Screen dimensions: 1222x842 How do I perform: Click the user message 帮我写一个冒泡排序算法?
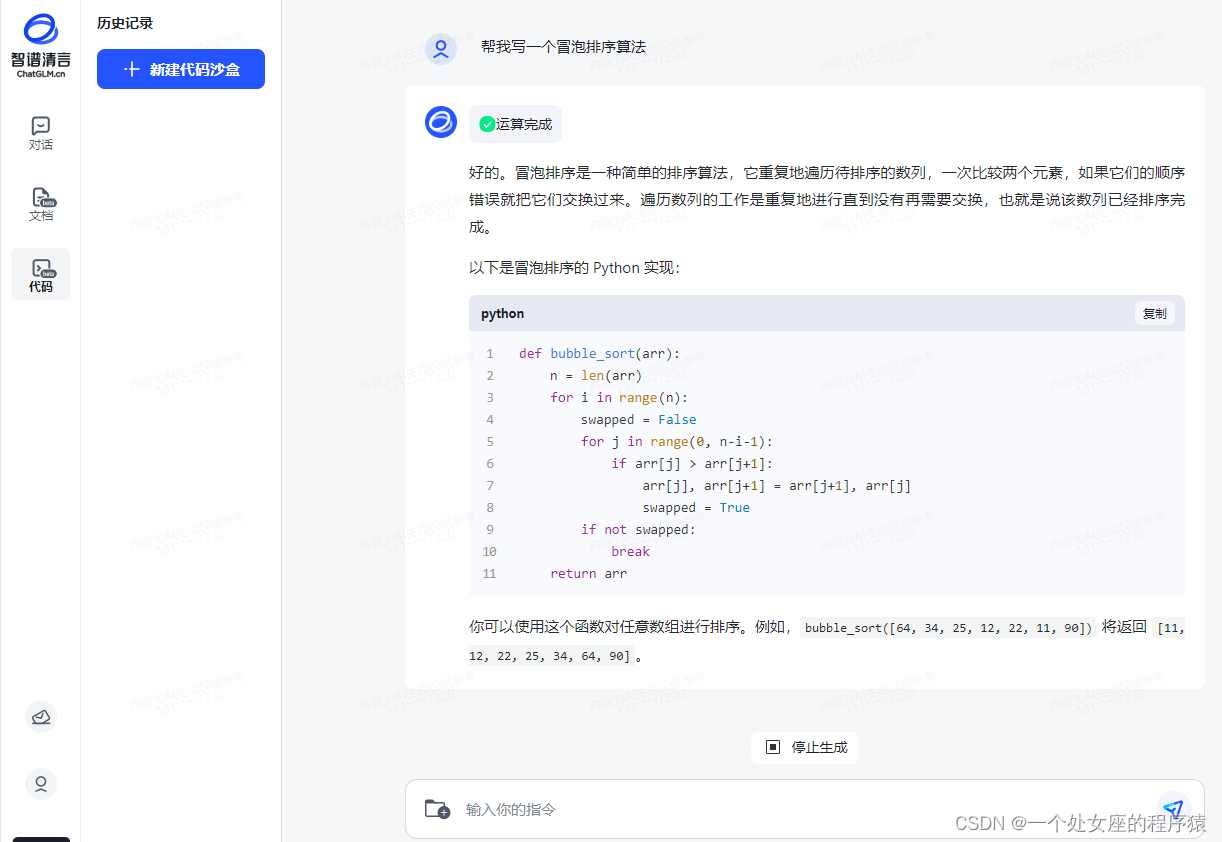[563, 47]
